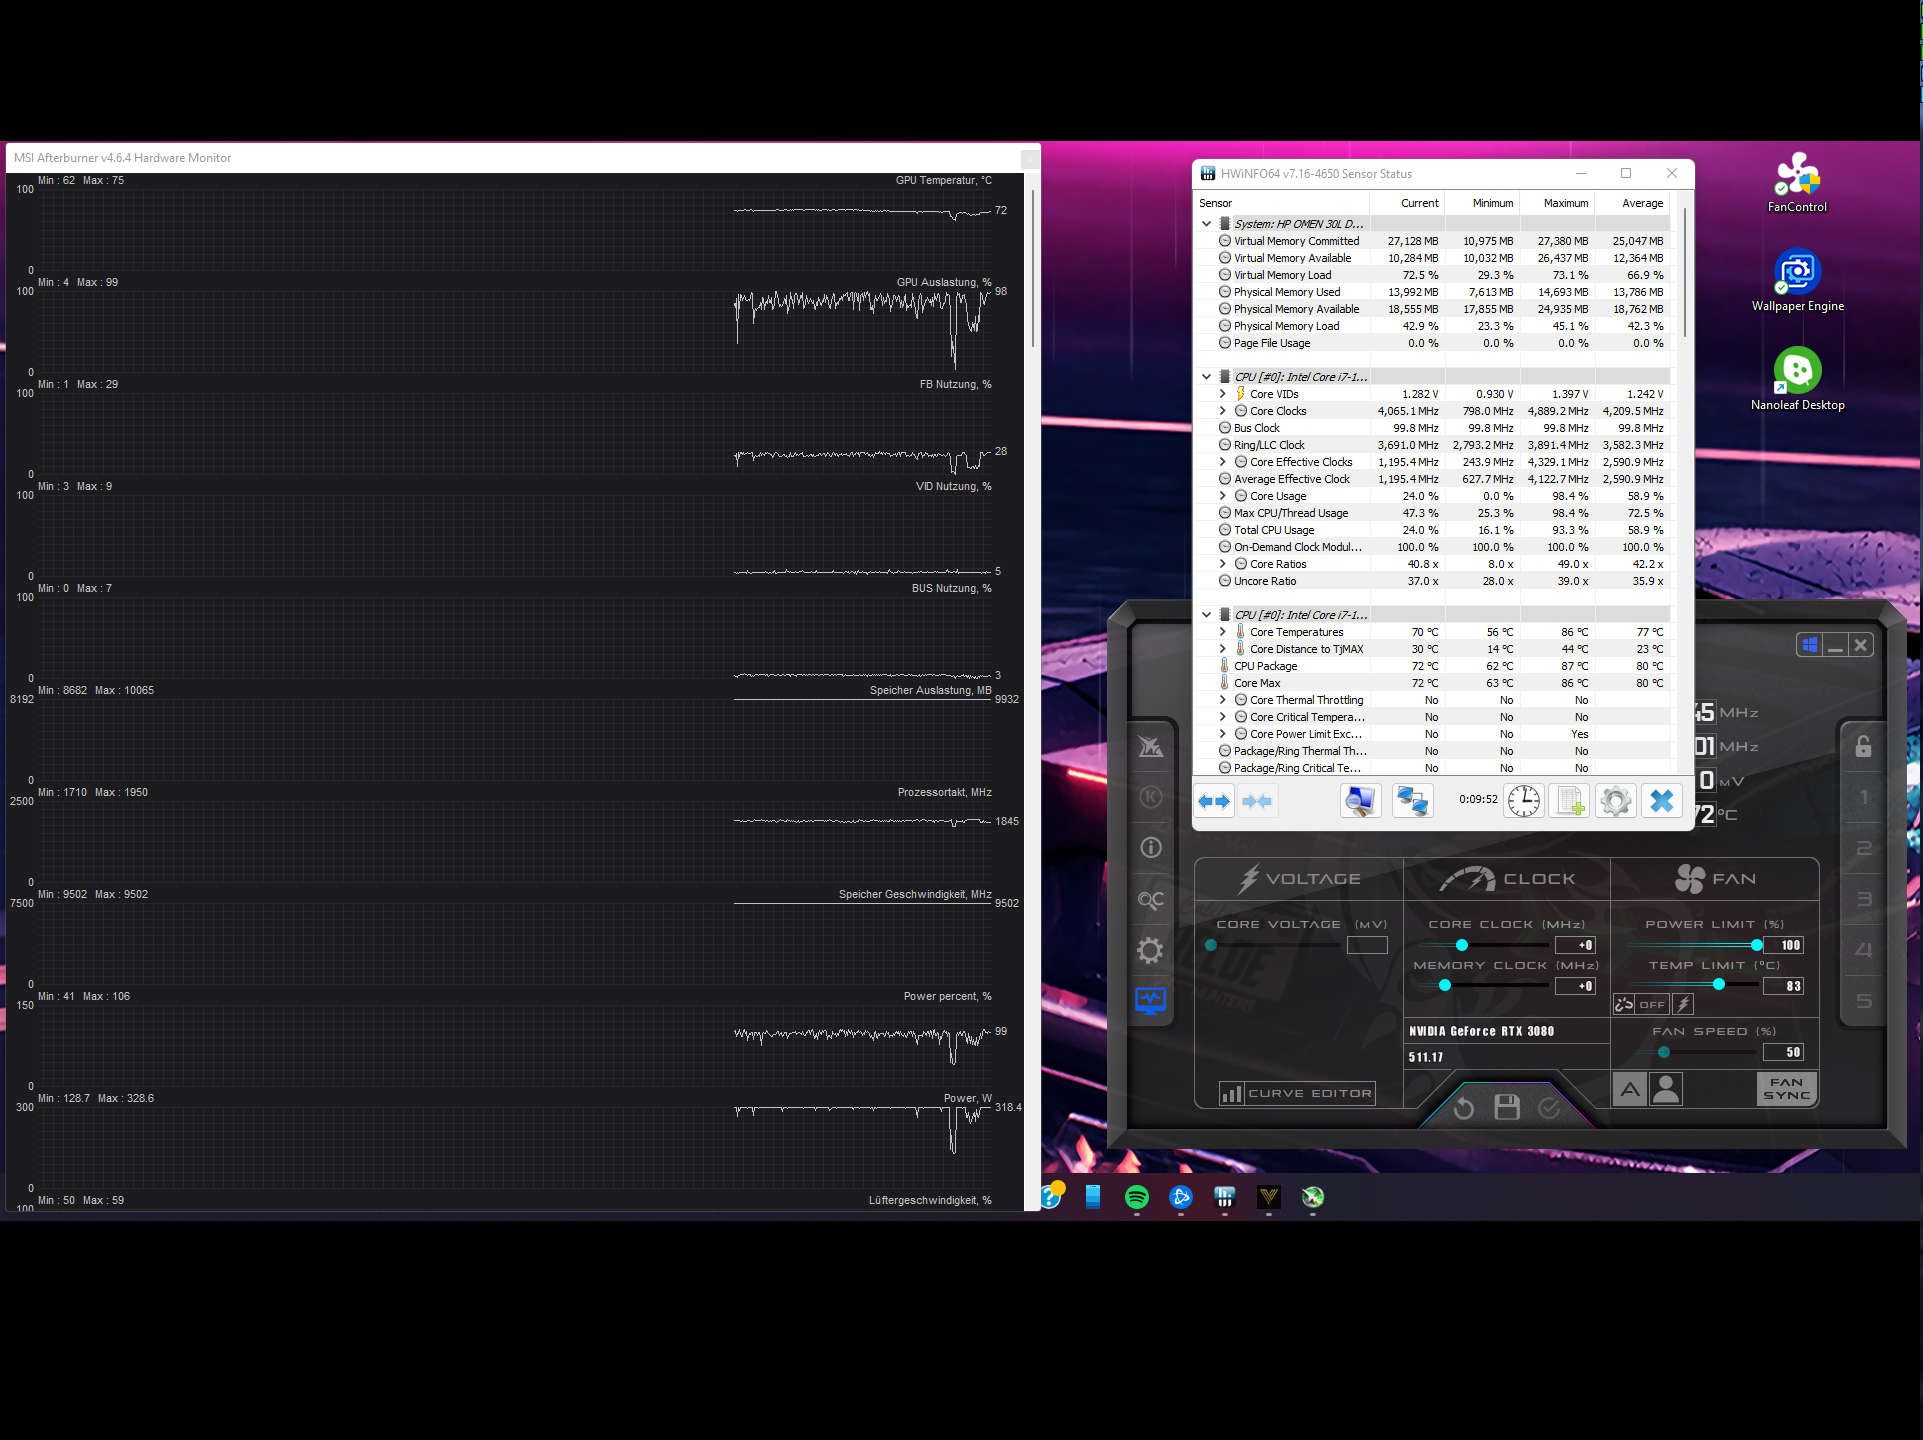Viewport: 1923px width, 1440px height.
Task: Click HWiNFO reset clock icon
Action: (x=1524, y=801)
